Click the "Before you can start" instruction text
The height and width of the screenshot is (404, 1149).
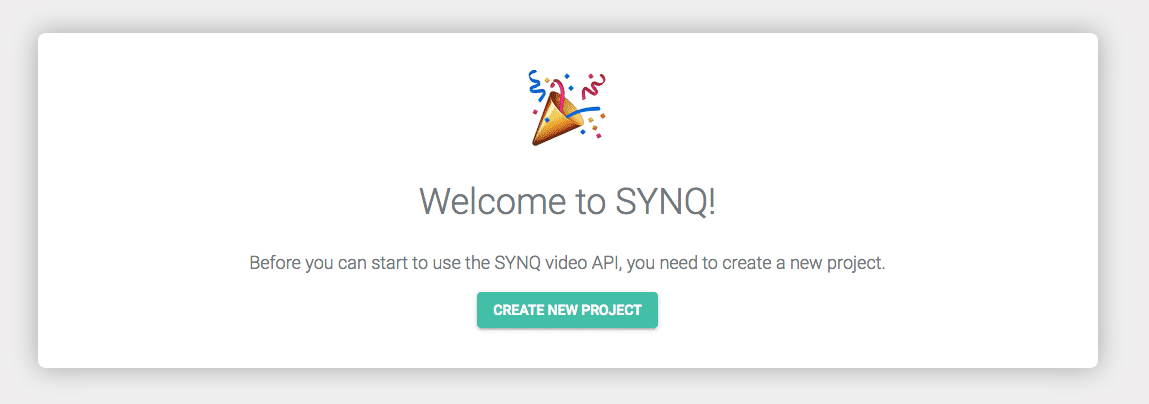point(567,263)
